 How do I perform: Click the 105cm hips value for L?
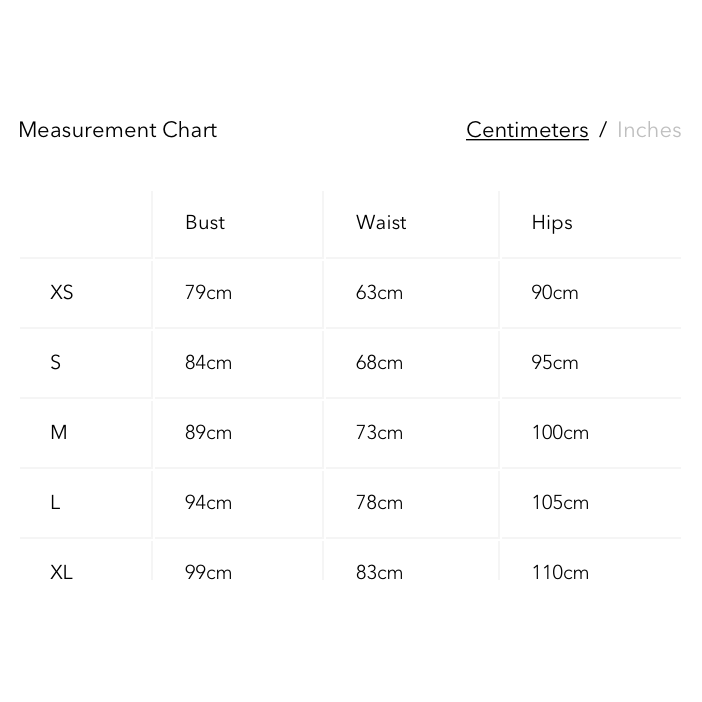click(x=560, y=502)
